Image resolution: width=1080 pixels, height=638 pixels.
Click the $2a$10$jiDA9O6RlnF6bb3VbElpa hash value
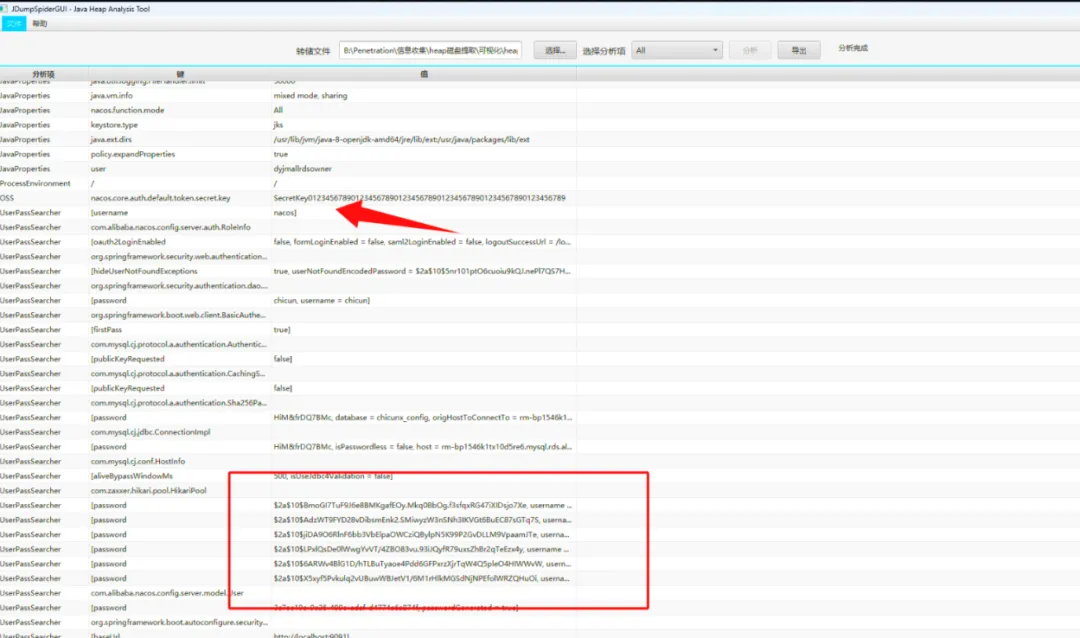coord(422,535)
